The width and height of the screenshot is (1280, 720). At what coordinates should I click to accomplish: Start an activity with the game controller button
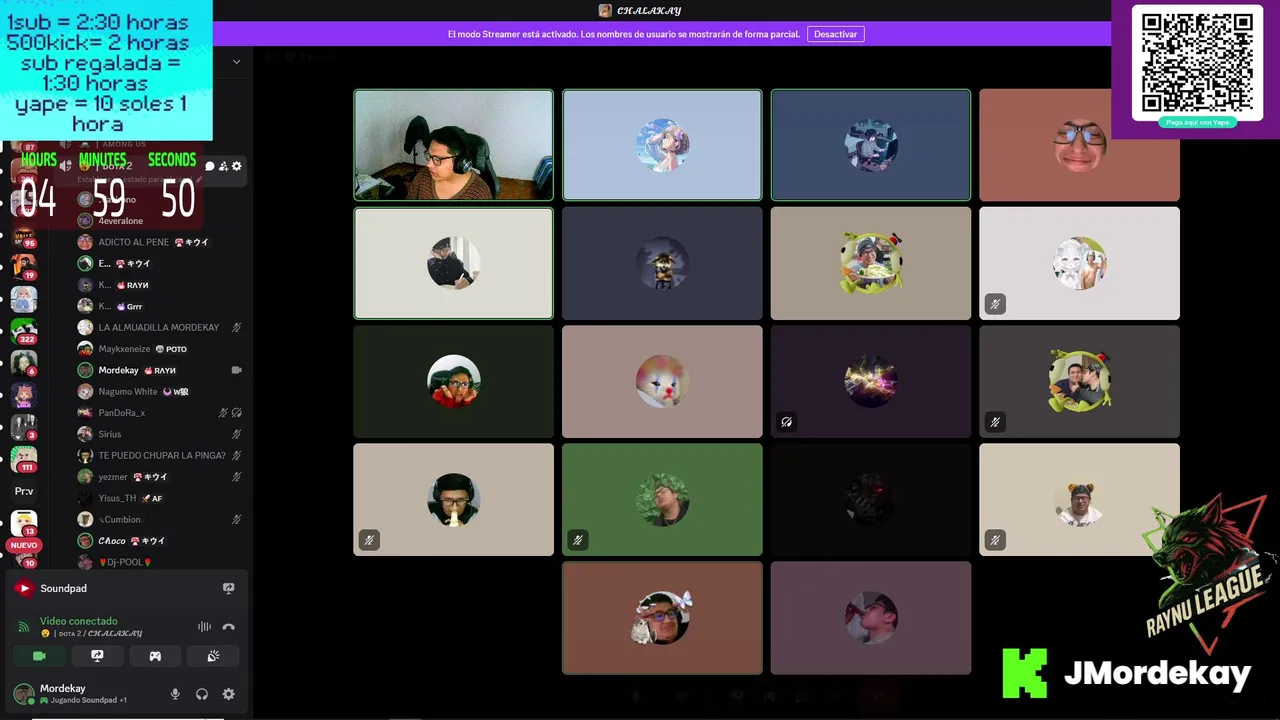pyautogui.click(x=155, y=656)
